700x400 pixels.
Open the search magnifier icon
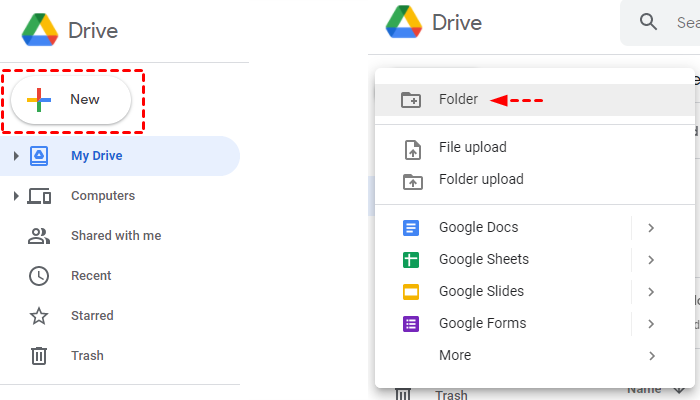coord(650,22)
